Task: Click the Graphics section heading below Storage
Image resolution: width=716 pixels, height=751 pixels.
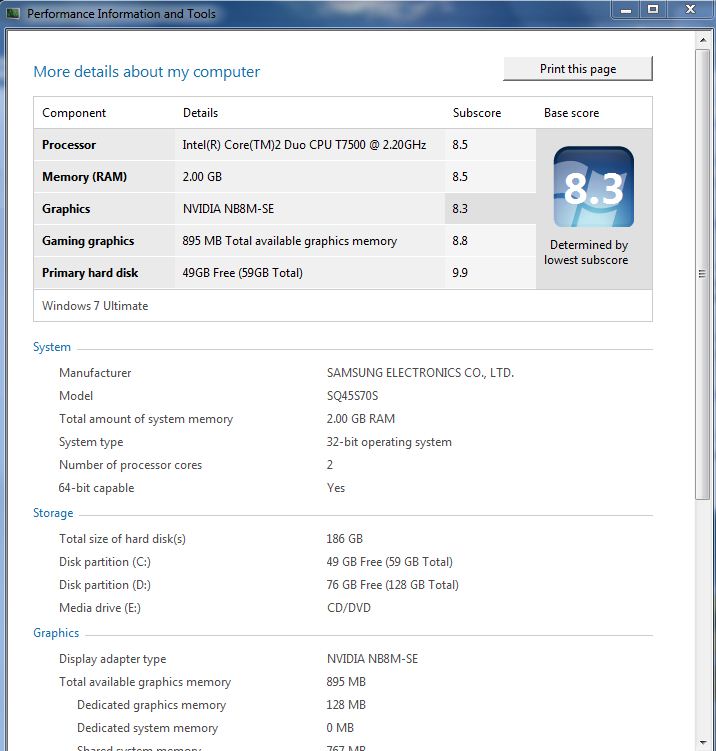Action: pos(56,633)
